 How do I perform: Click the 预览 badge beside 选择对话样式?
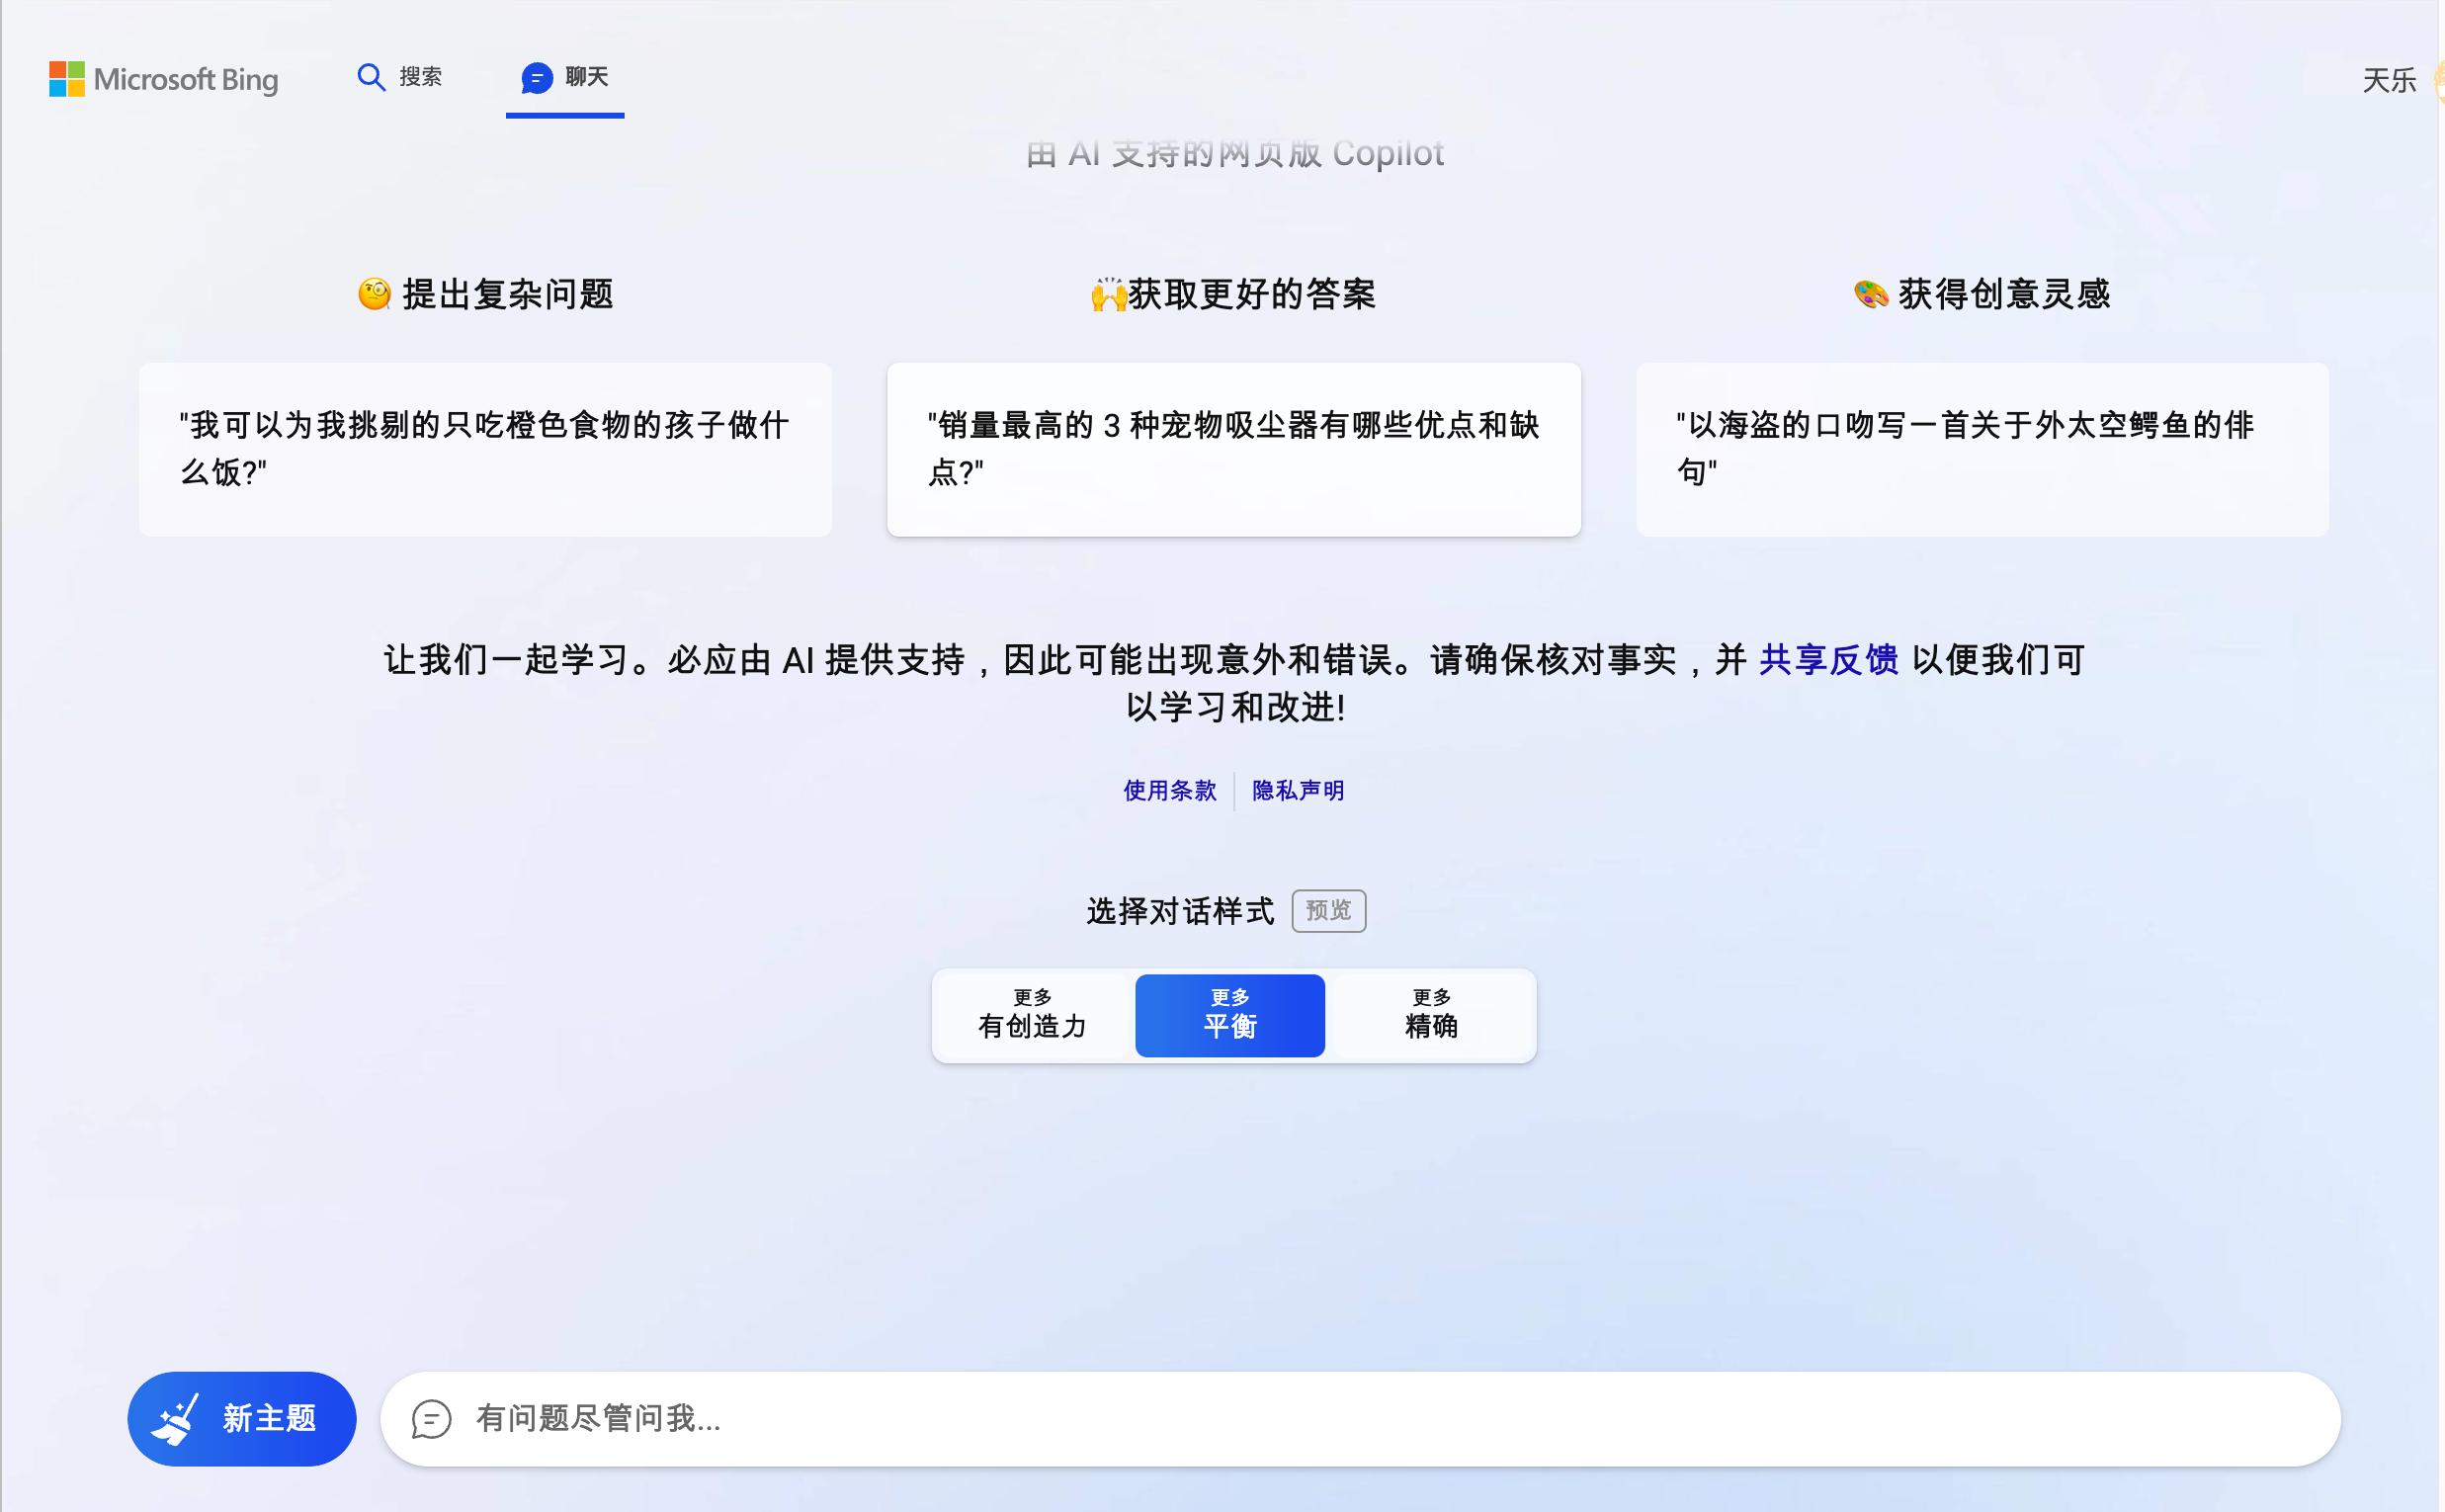coord(1327,910)
